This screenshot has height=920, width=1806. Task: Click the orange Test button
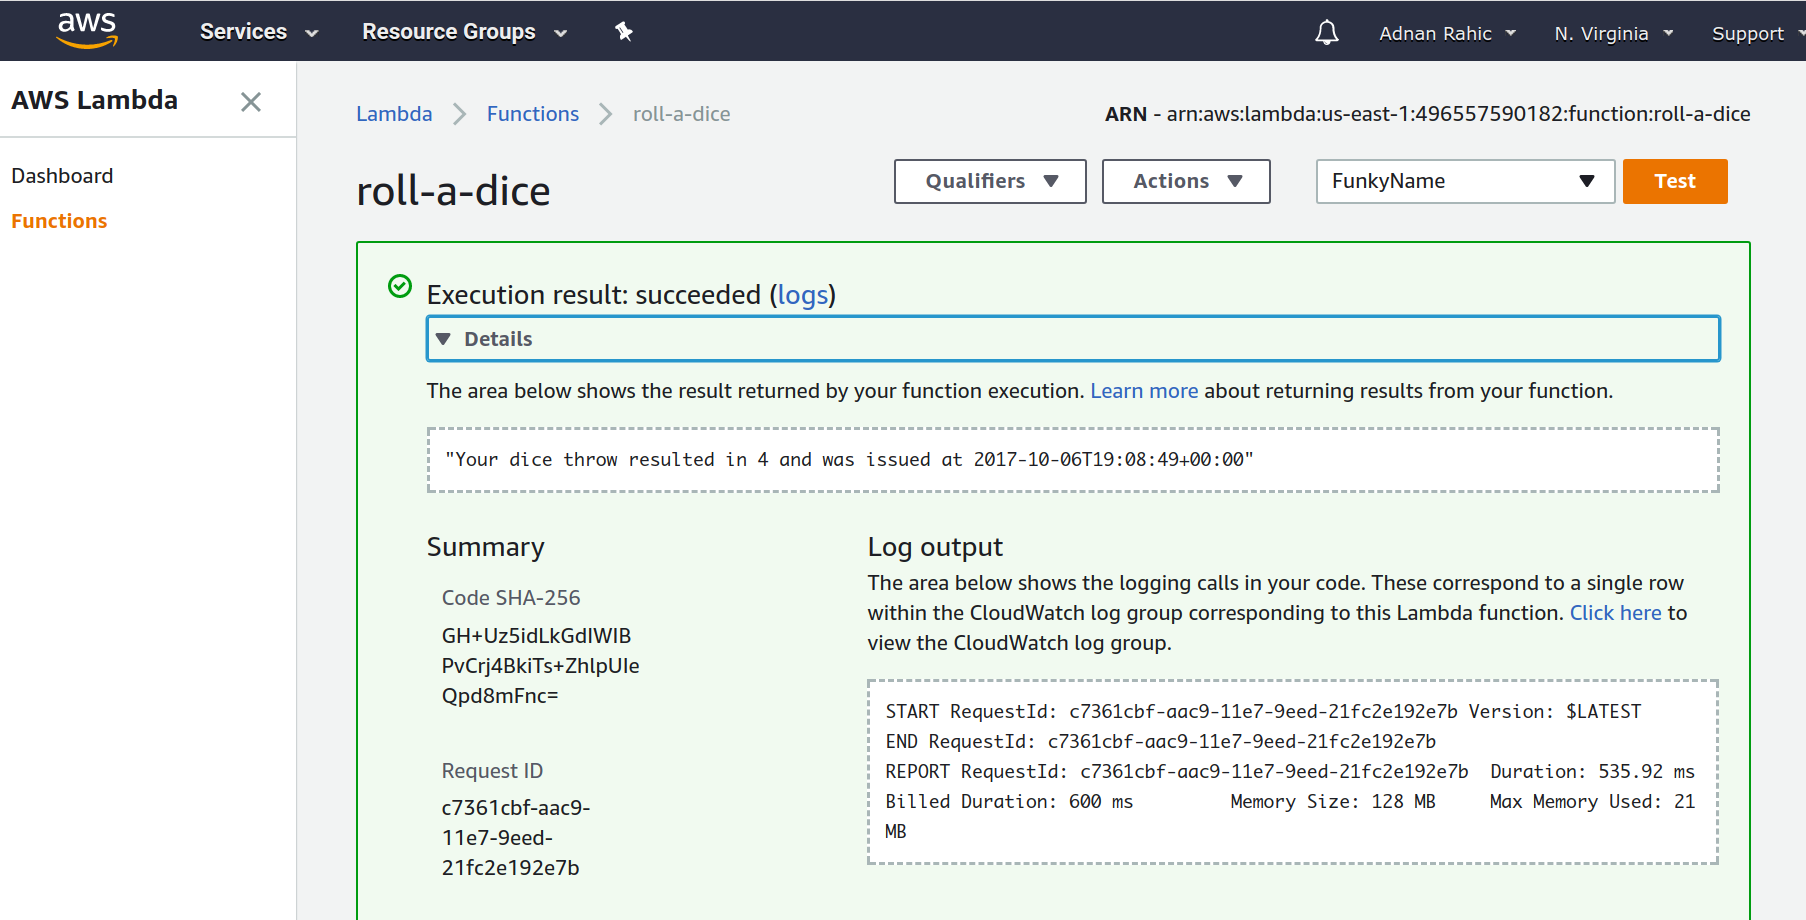point(1675,181)
